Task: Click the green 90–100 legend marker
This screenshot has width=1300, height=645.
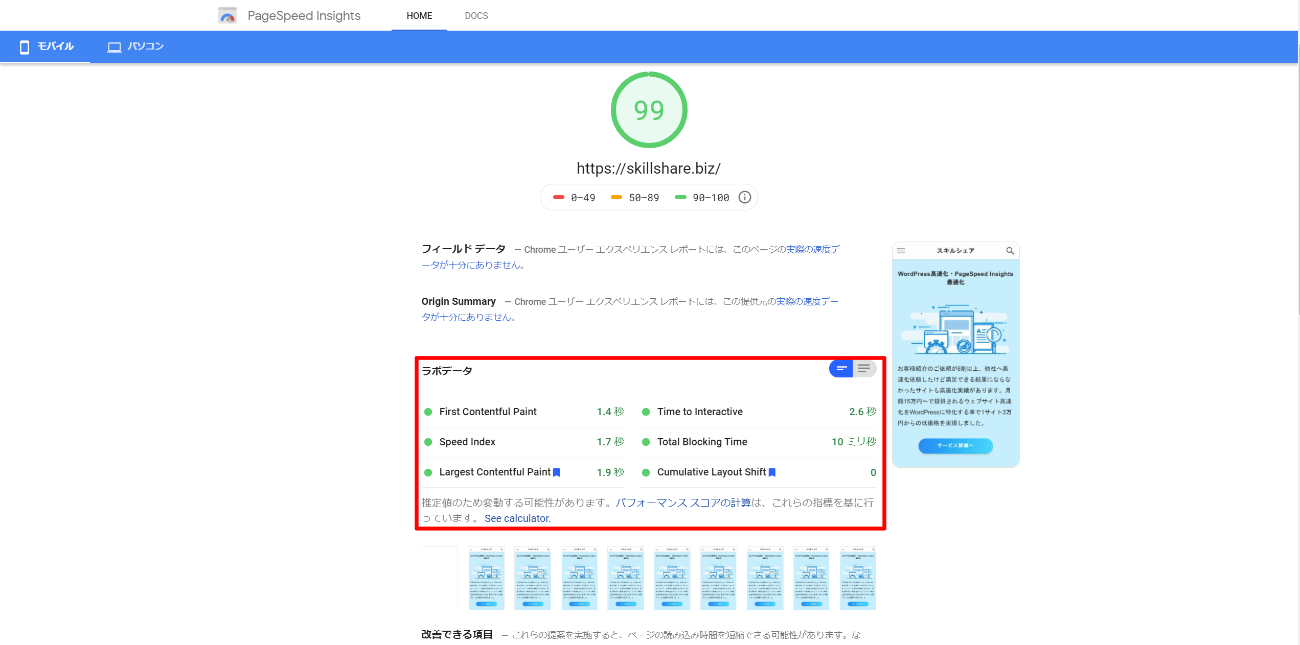Action: pos(680,197)
